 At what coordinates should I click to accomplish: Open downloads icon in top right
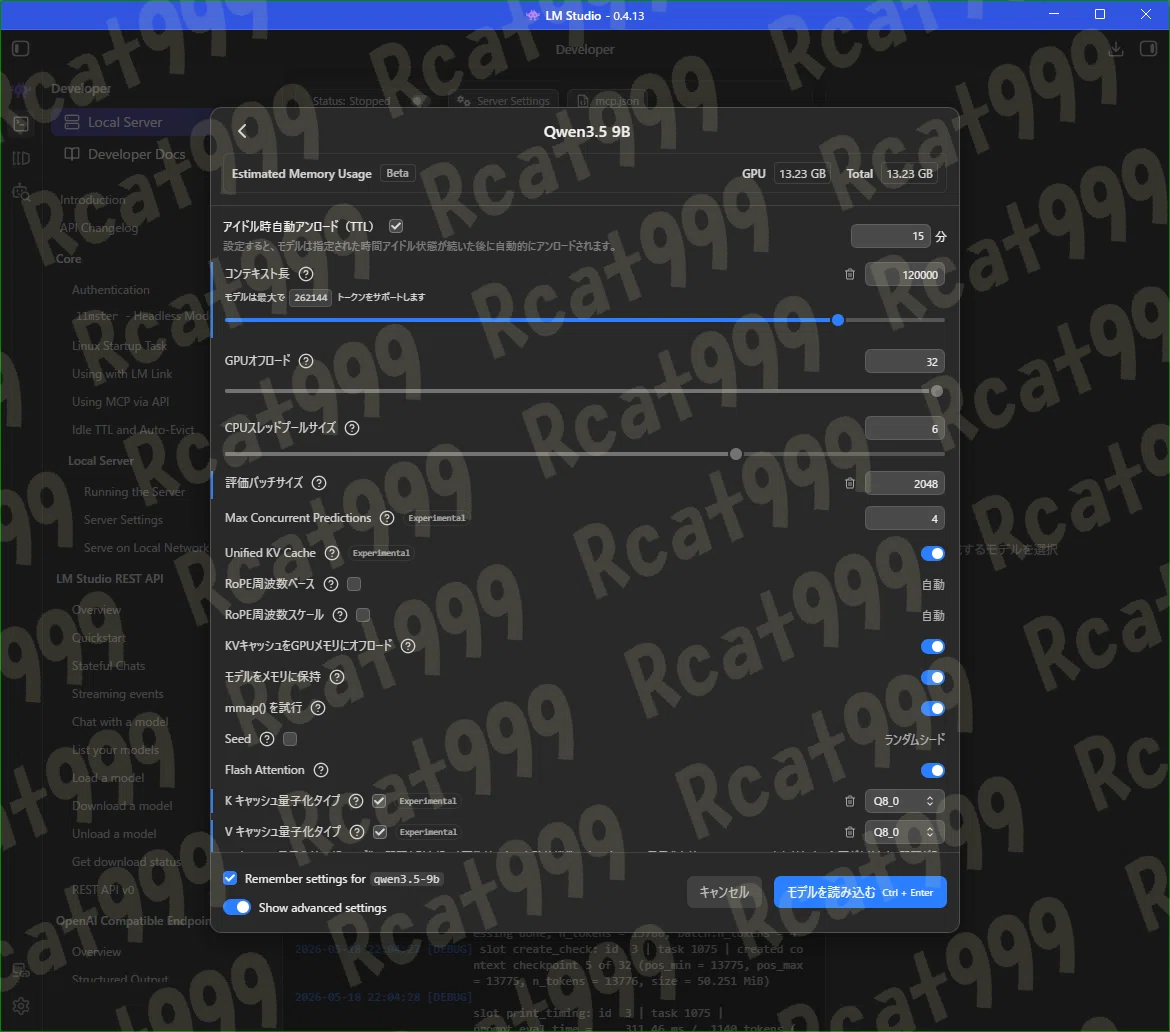[1116, 49]
